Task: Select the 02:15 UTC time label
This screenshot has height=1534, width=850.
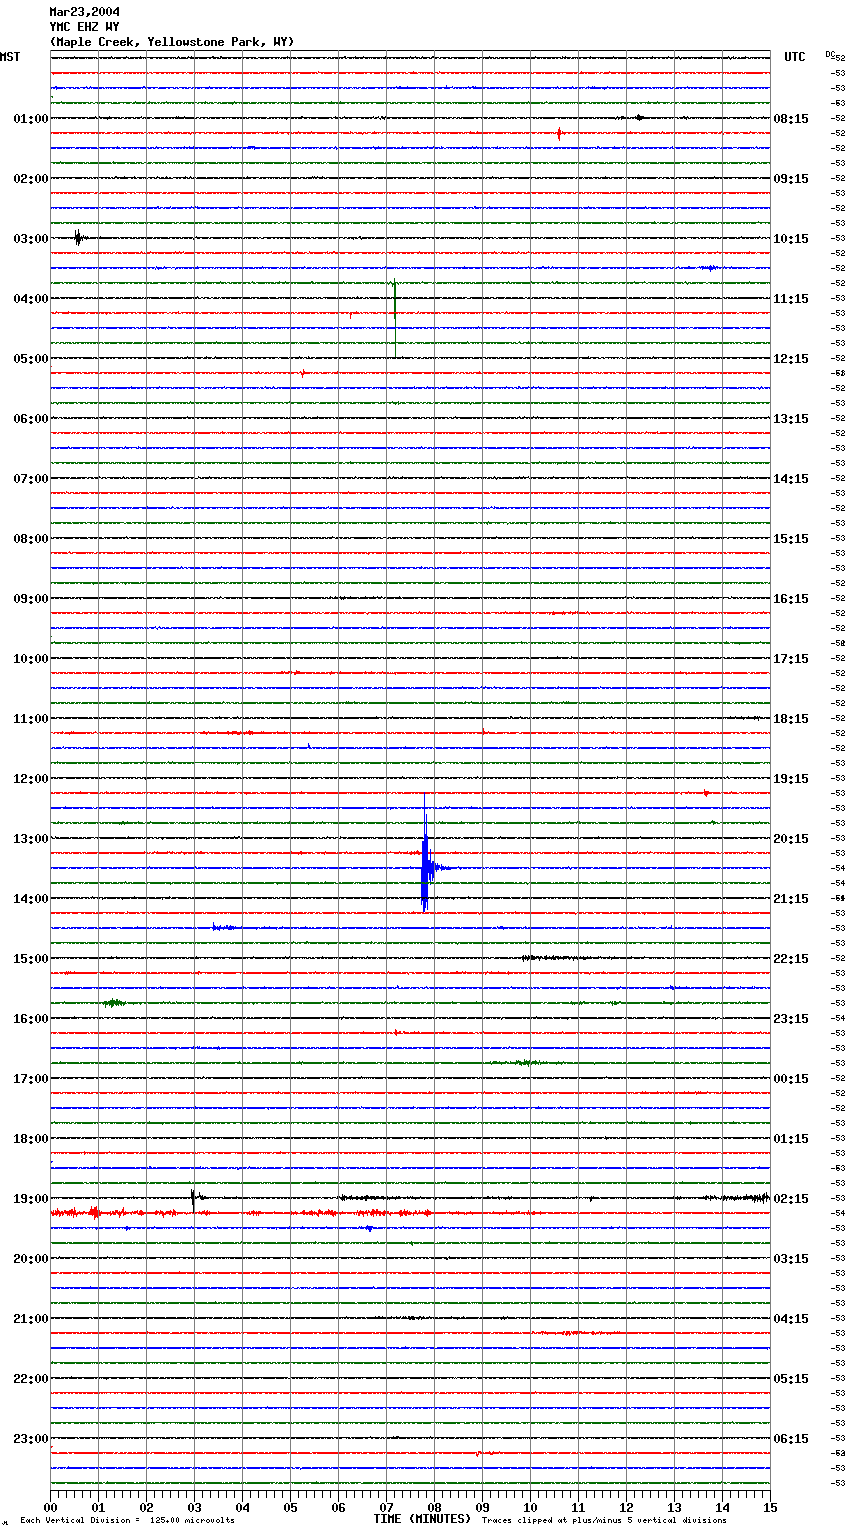Action: coord(791,1199)
